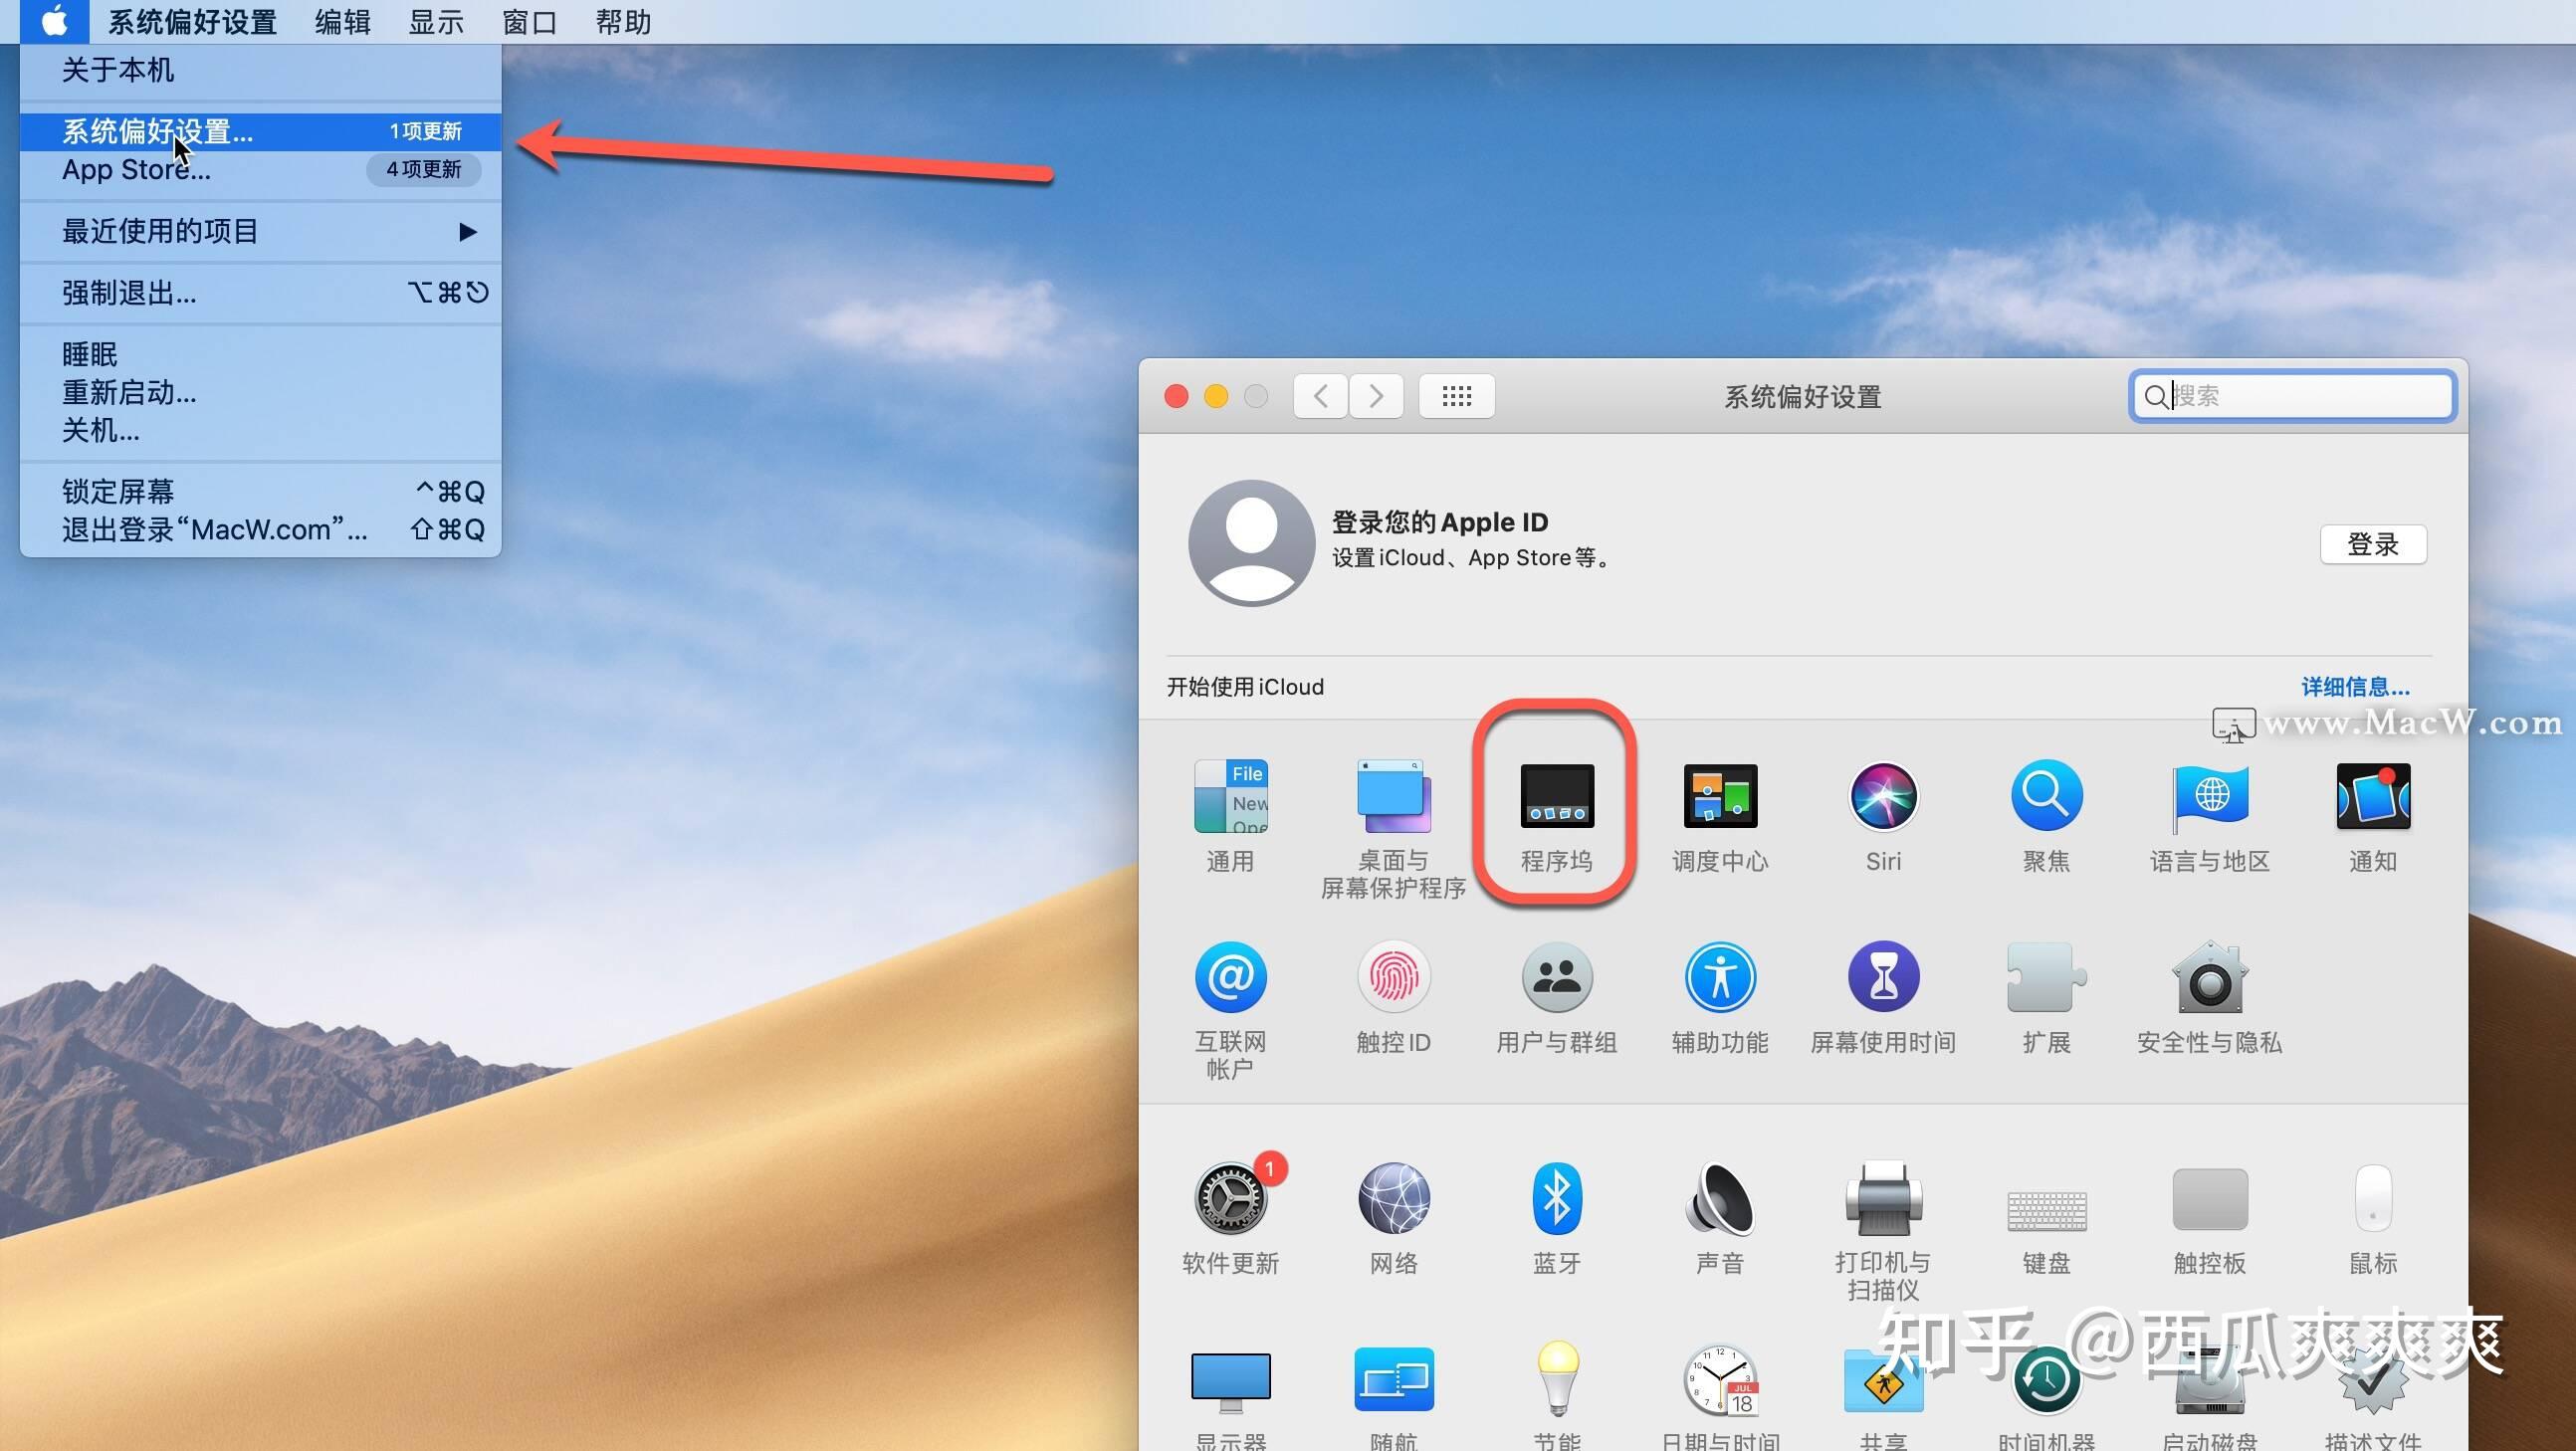Open 触控板 (Trackpad) preferences
This screenshot has width=2576, height=1451.
coord(2210,1198)
